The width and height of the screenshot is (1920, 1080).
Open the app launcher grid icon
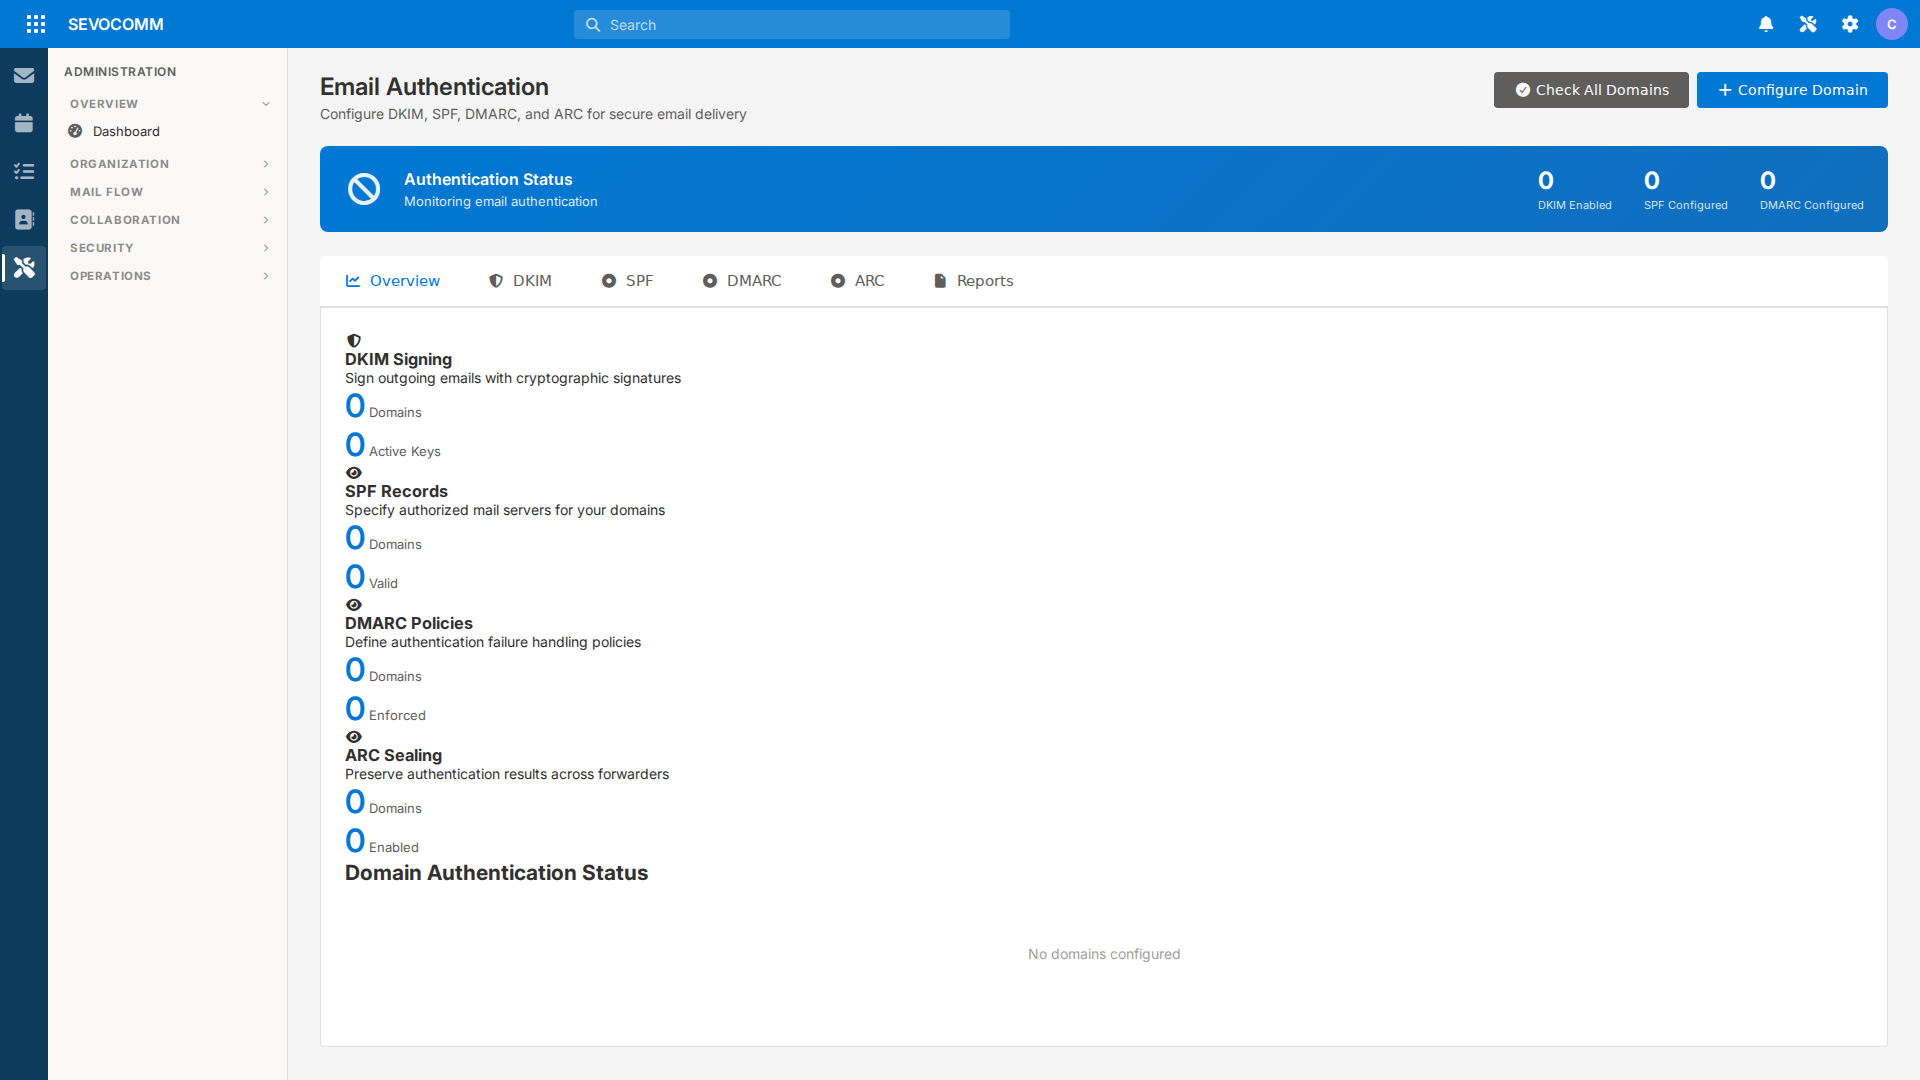coord(36,24)
